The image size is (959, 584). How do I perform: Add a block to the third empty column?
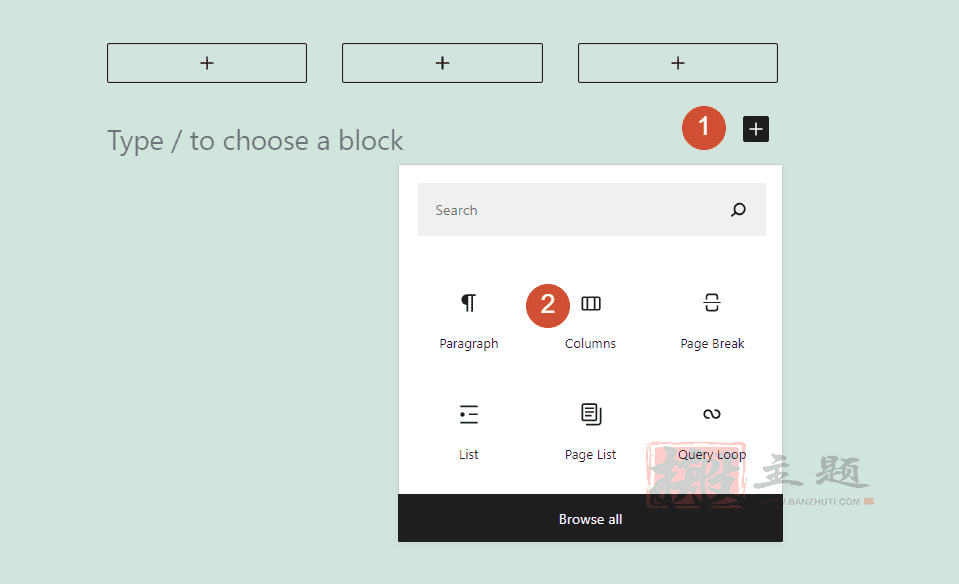[x=678, y=63]
